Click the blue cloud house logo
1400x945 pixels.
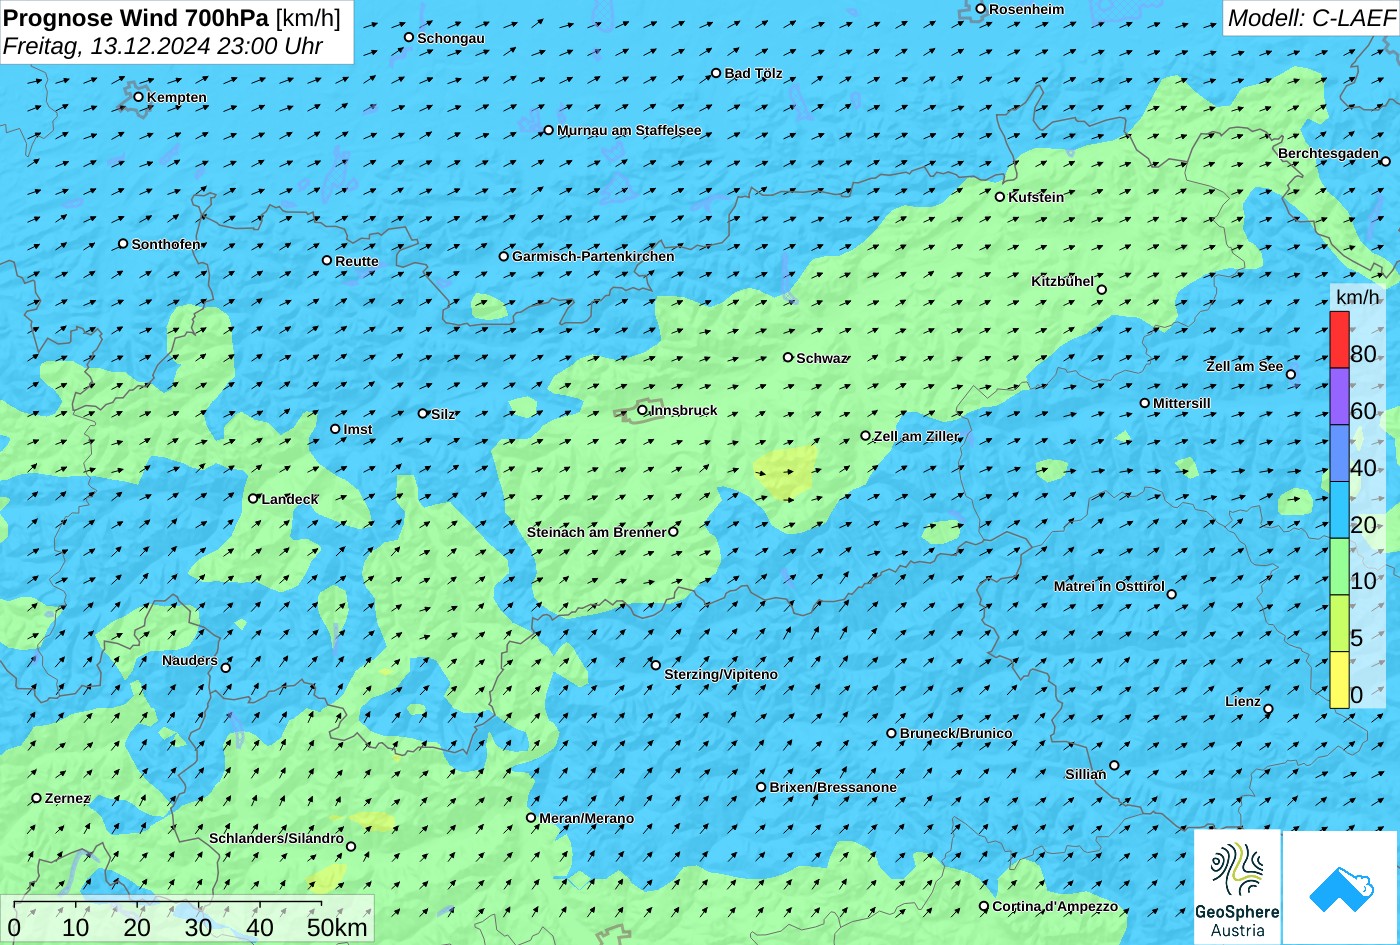(x=1341, y=888)
